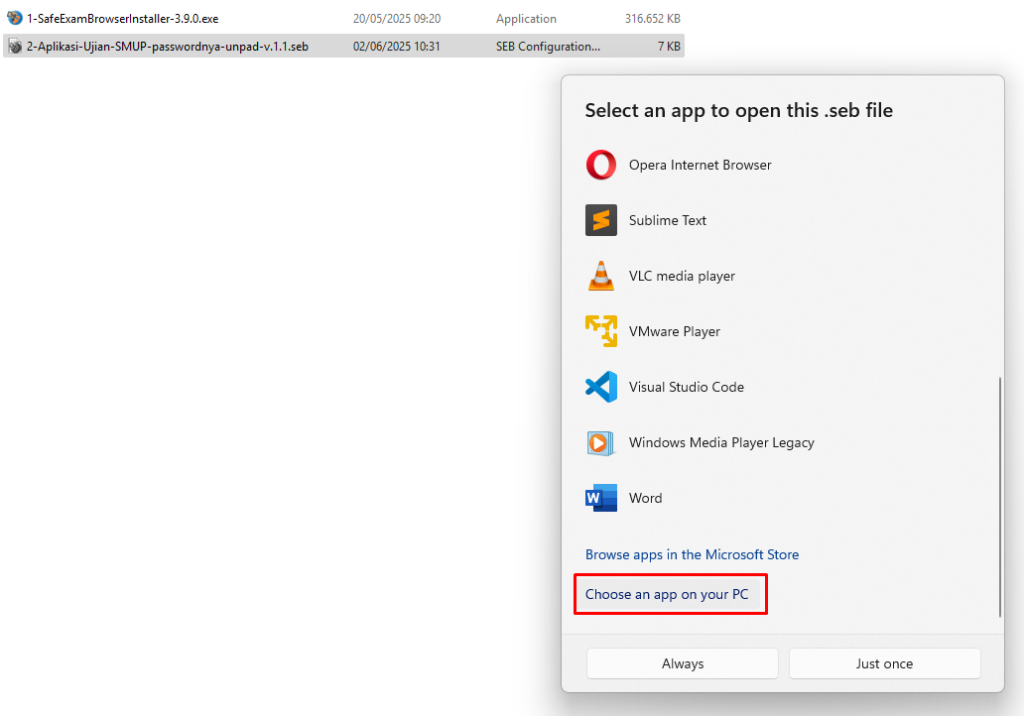Click the date 20/05/2025 09:20
1024x716 pixels.
tap(396, 19)
